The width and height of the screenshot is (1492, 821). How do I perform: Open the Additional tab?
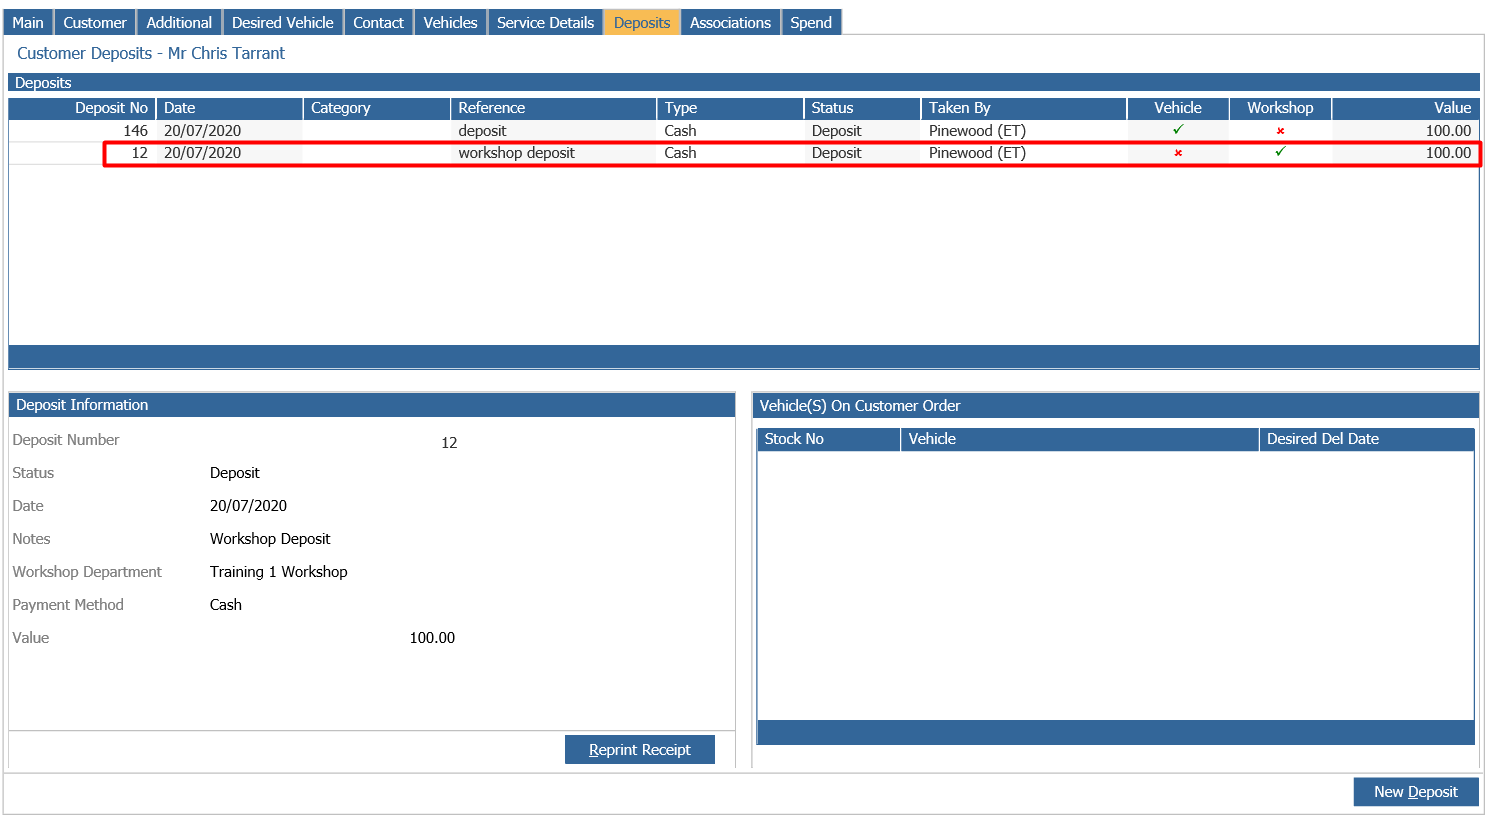[x=179, y=22]
